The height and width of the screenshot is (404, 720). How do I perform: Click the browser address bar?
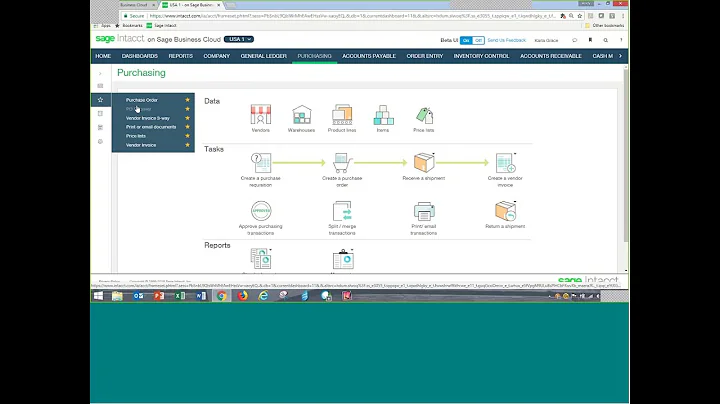351,16
